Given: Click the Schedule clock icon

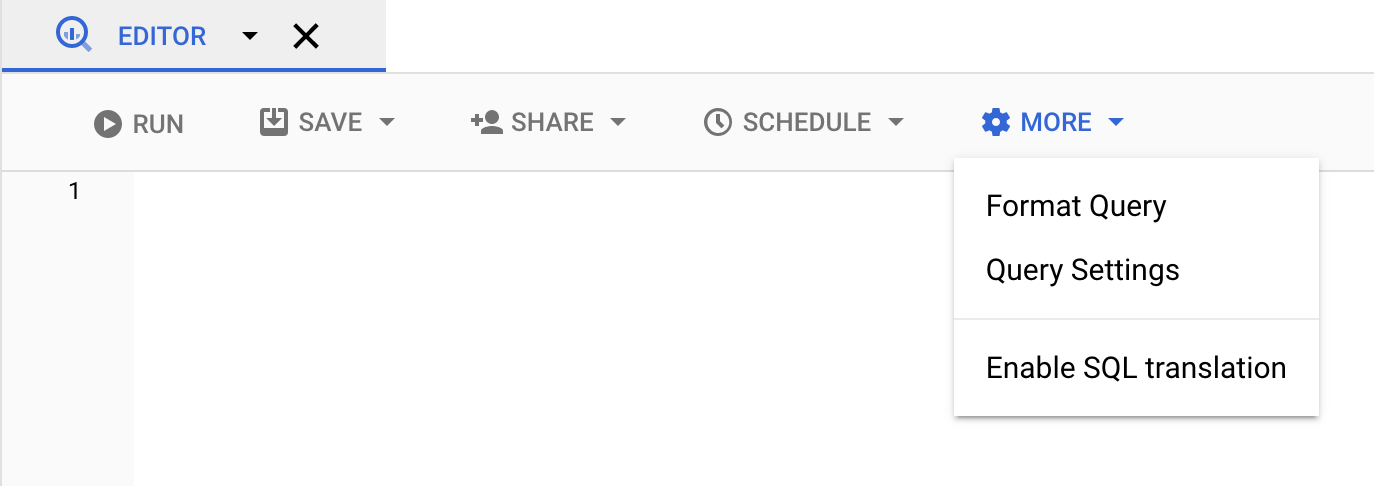Looking at the screenshot, I should tap(717, 123).
